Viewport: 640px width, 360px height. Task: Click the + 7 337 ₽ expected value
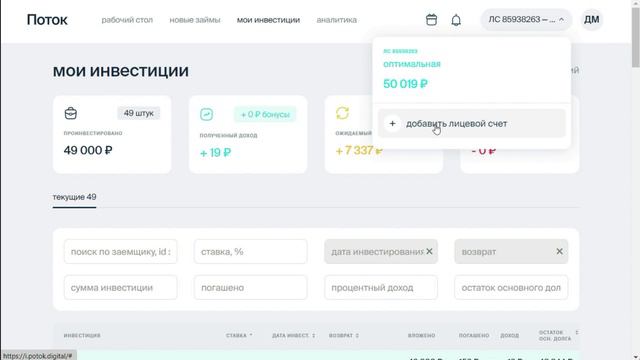click(359, 151)
